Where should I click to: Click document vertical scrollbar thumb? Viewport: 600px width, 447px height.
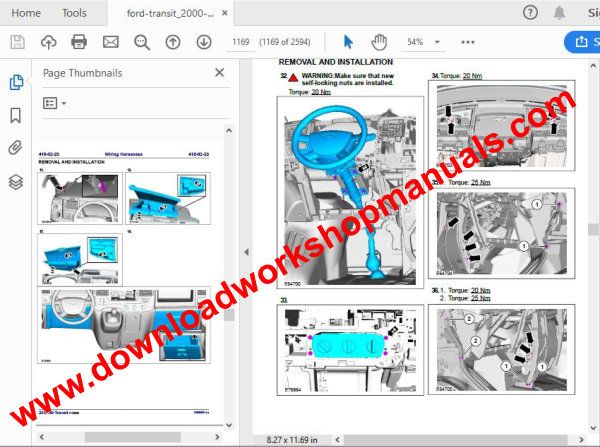click(x=593, y=229)
